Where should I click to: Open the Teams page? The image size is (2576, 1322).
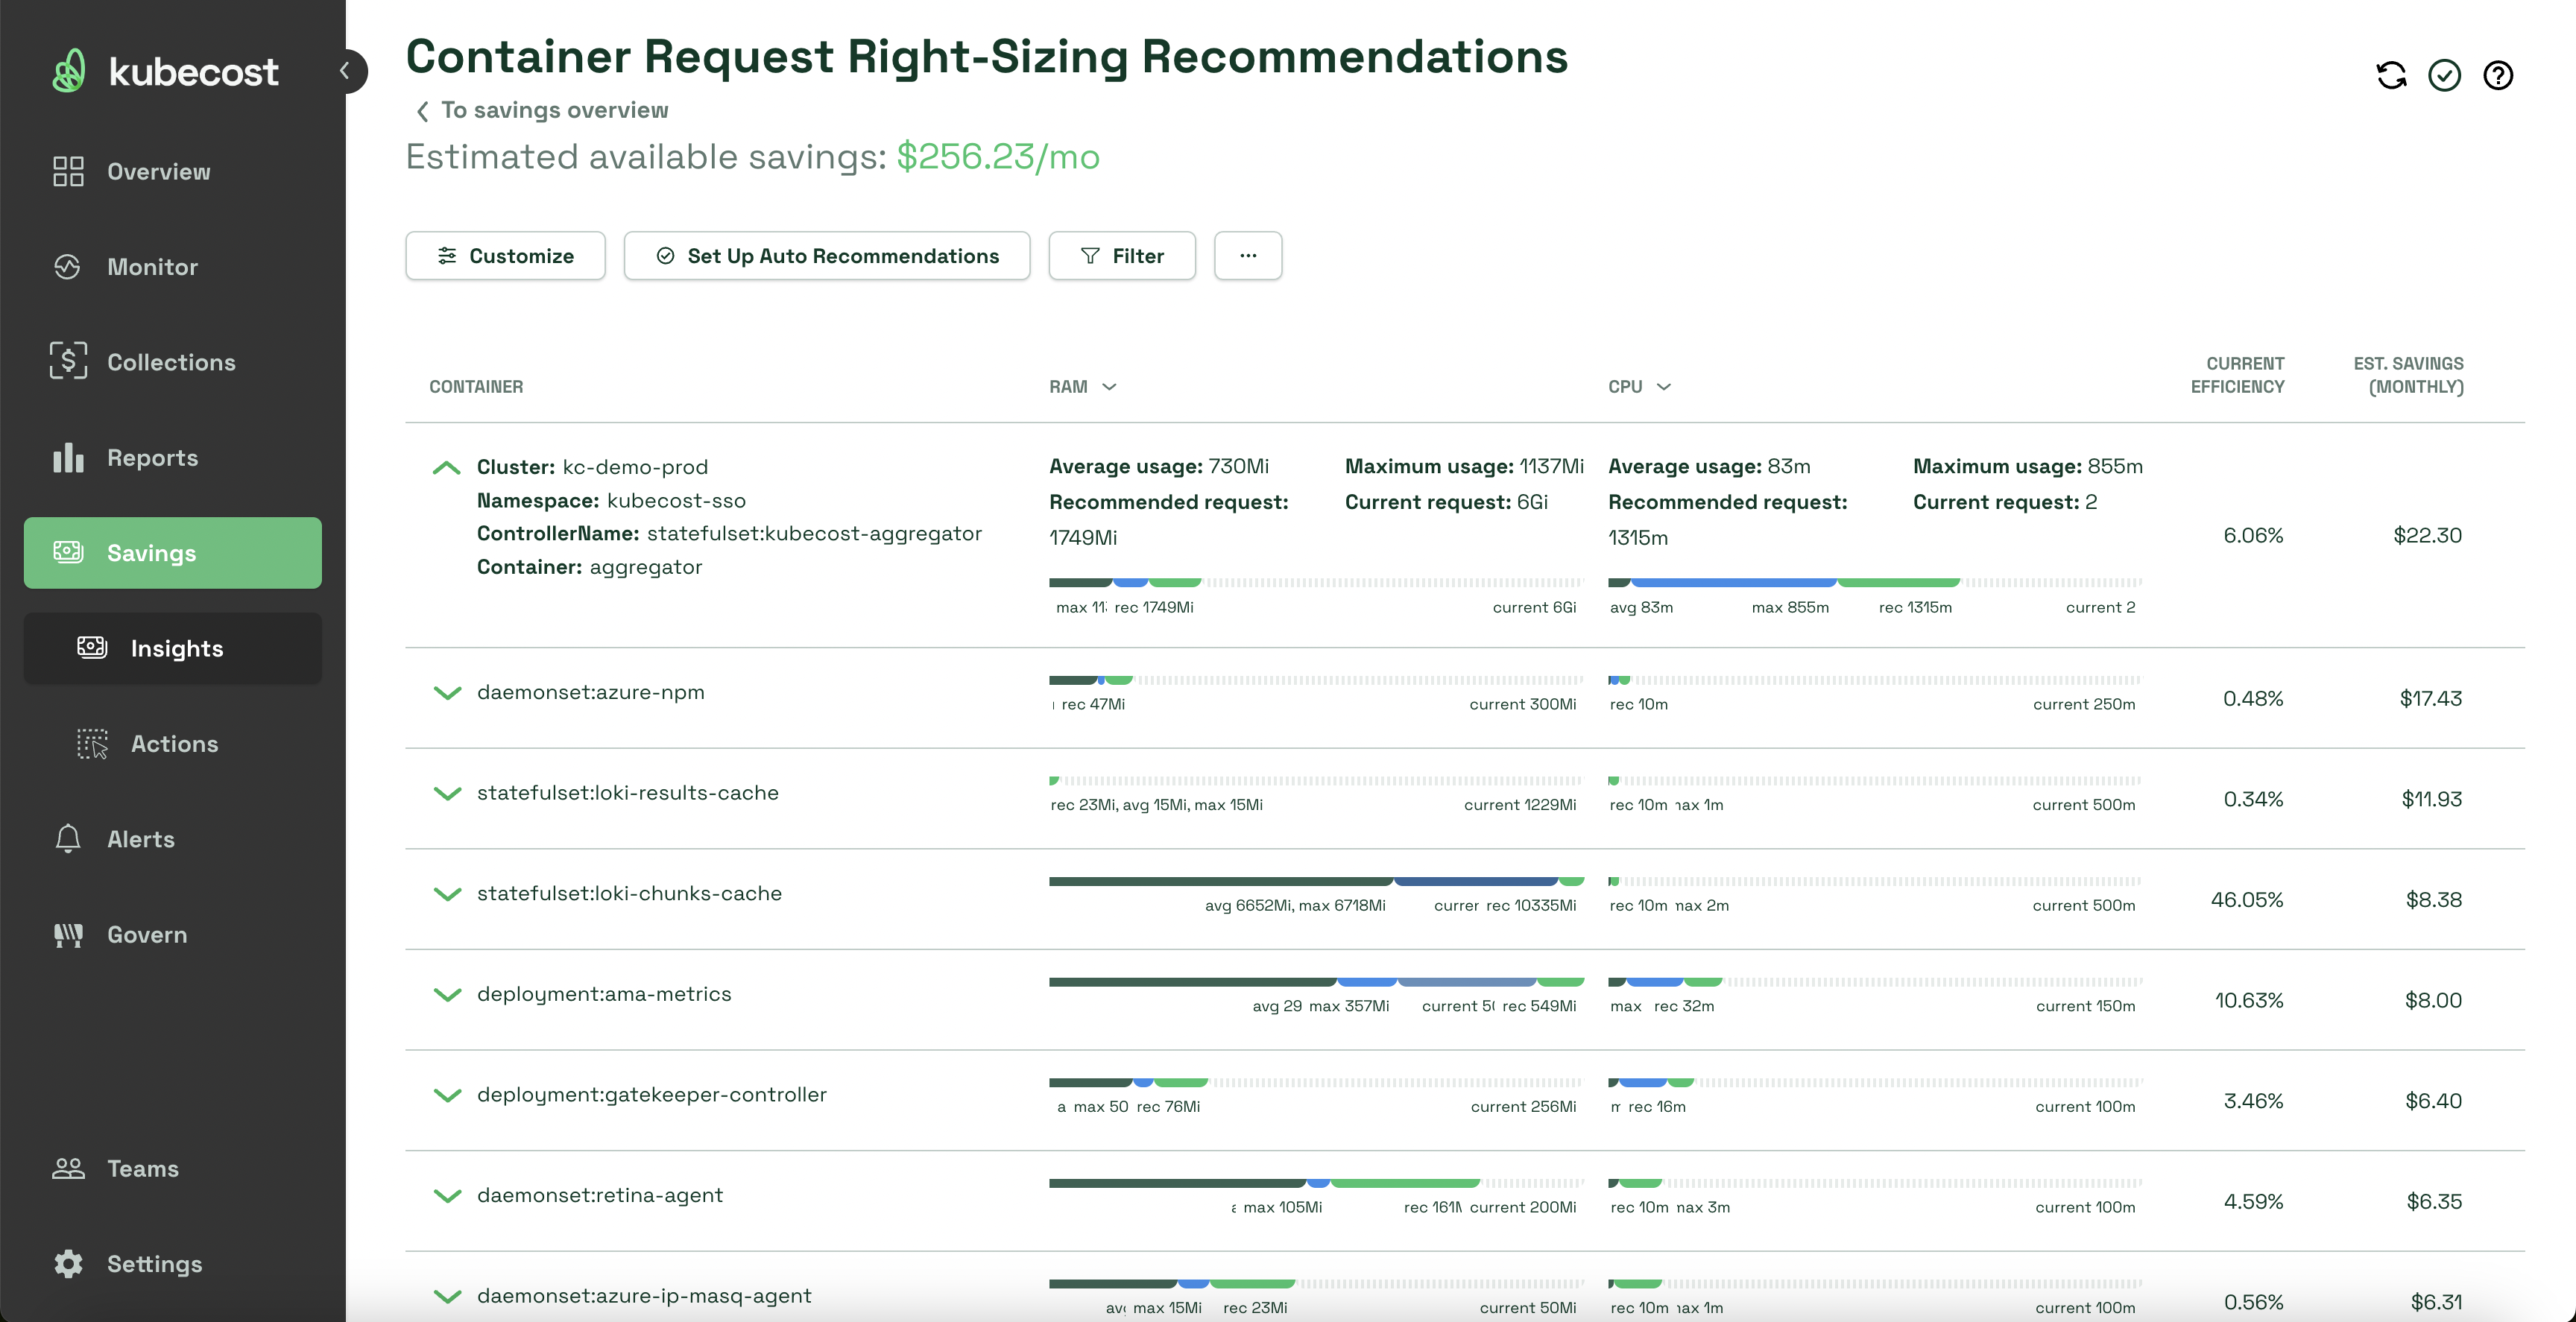[x=172, y=1168]
